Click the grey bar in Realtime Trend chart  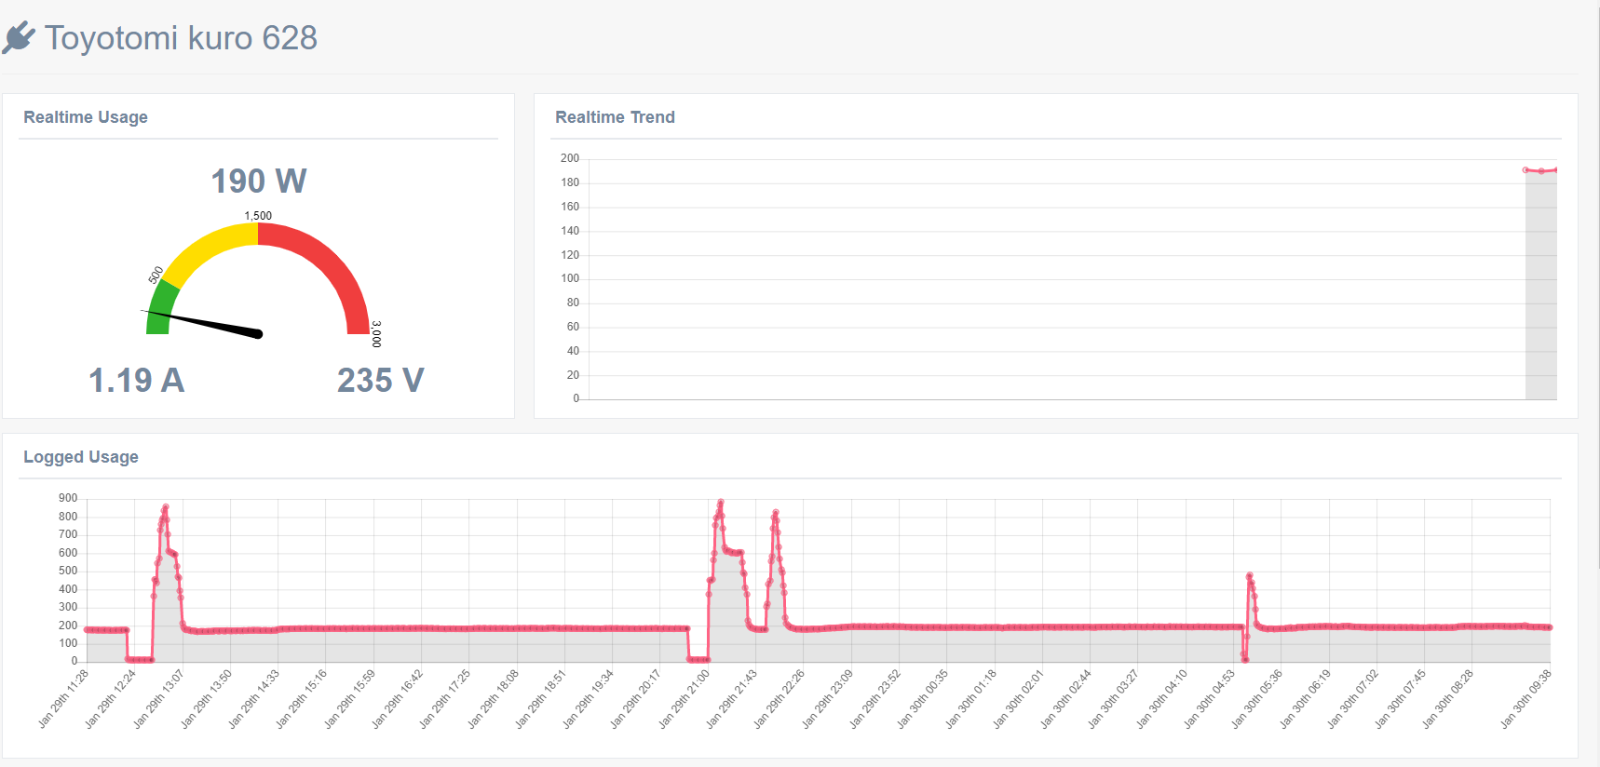click(x=1541, y=285)
